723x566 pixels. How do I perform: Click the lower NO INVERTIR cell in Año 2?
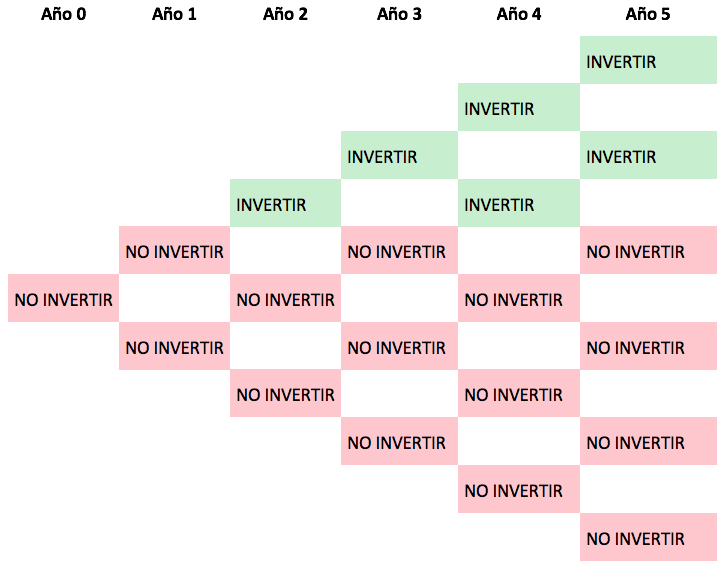285,393
